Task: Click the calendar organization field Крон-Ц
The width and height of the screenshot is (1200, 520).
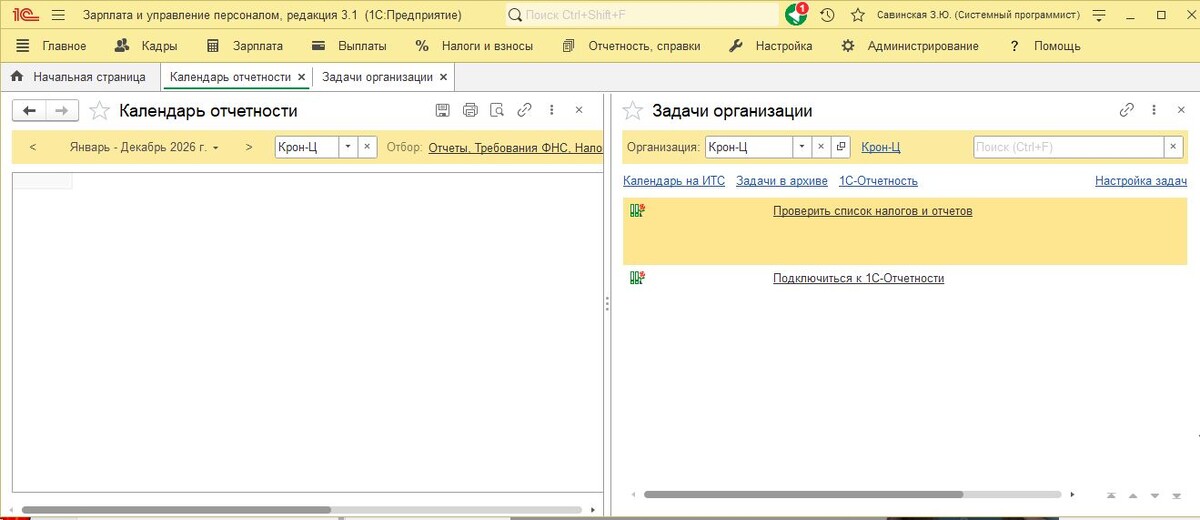Action: 307,147
